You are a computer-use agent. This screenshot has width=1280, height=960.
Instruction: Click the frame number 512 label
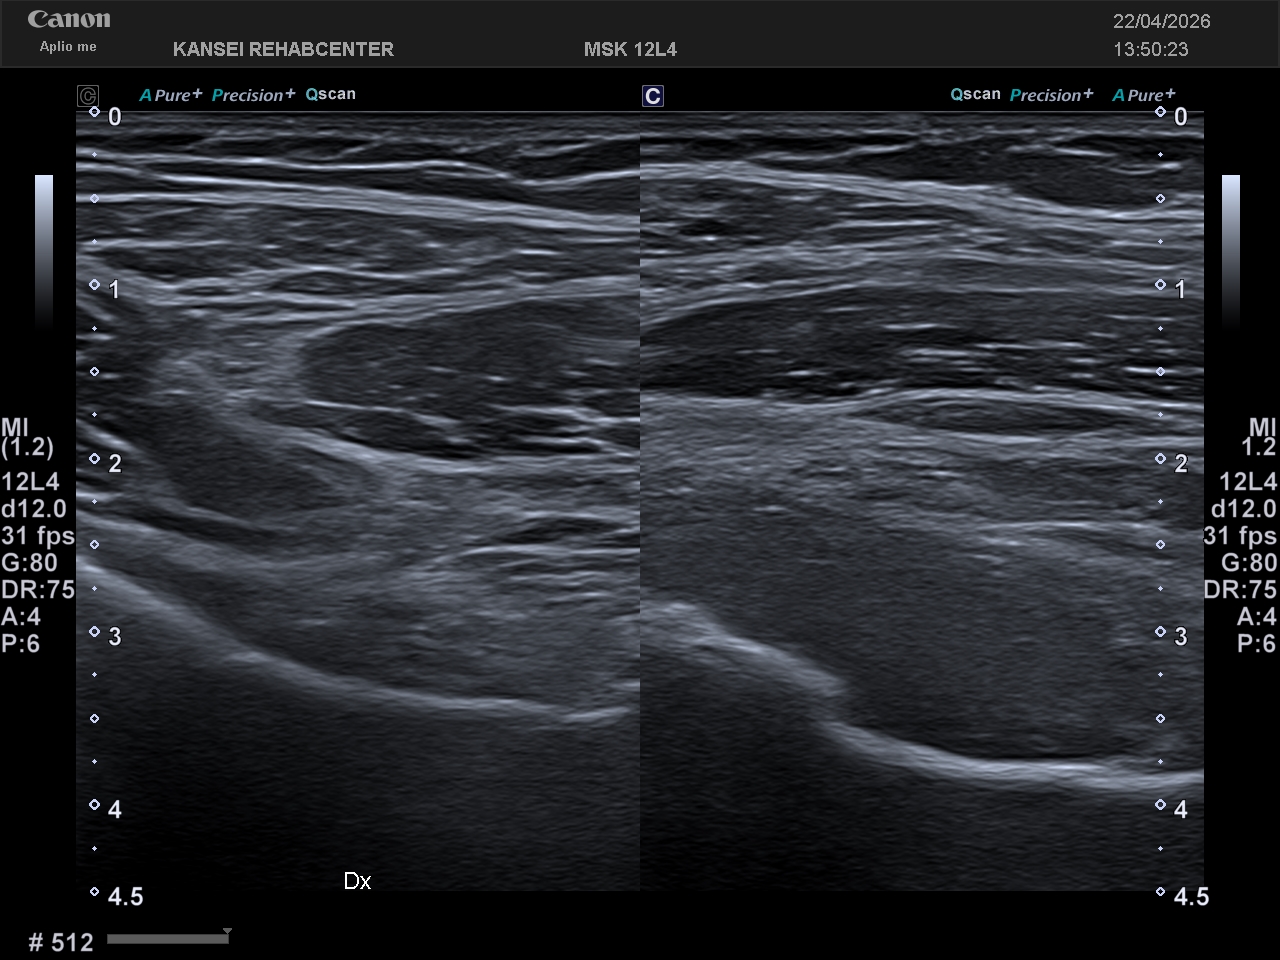click(x=61, y=942)
